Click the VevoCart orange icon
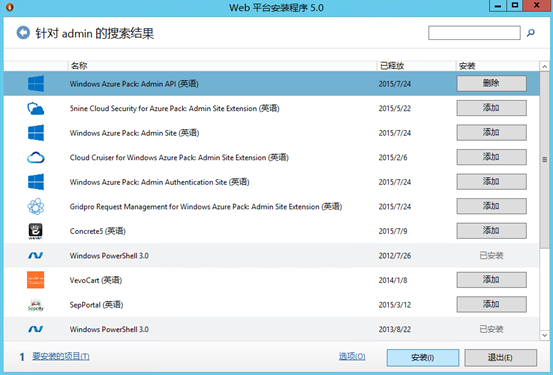The width and height of the screenshot is (553, 375). pos(36,280)
